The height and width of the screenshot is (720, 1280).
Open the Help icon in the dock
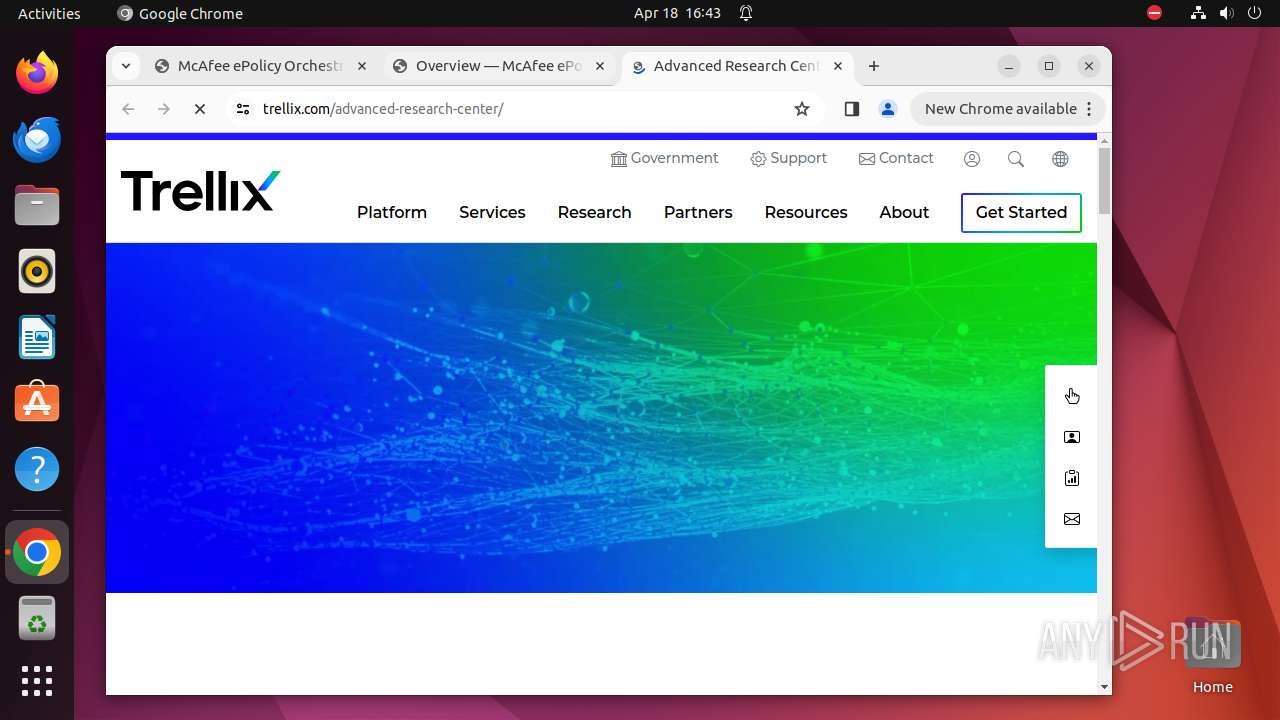coord(37,469)
